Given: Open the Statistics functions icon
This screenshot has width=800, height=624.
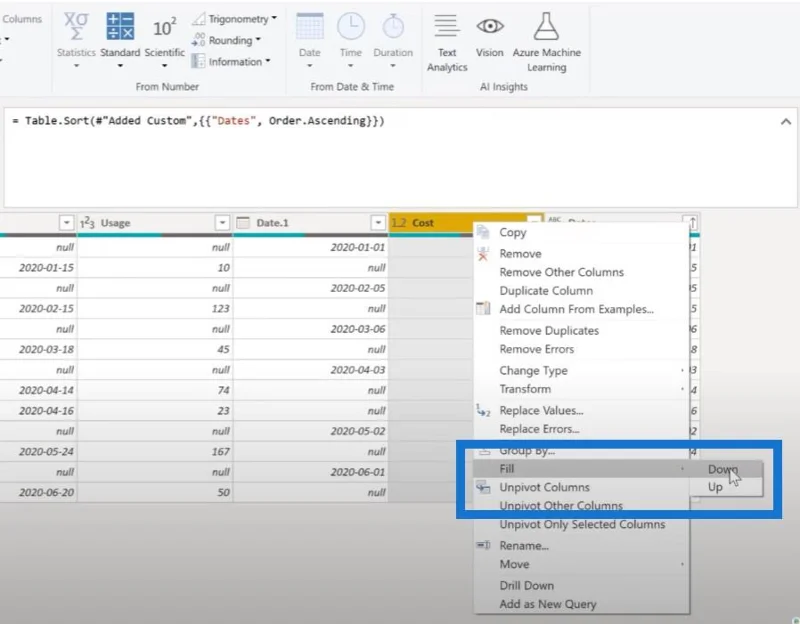Looking at the screenshot, I should (76, 27).
